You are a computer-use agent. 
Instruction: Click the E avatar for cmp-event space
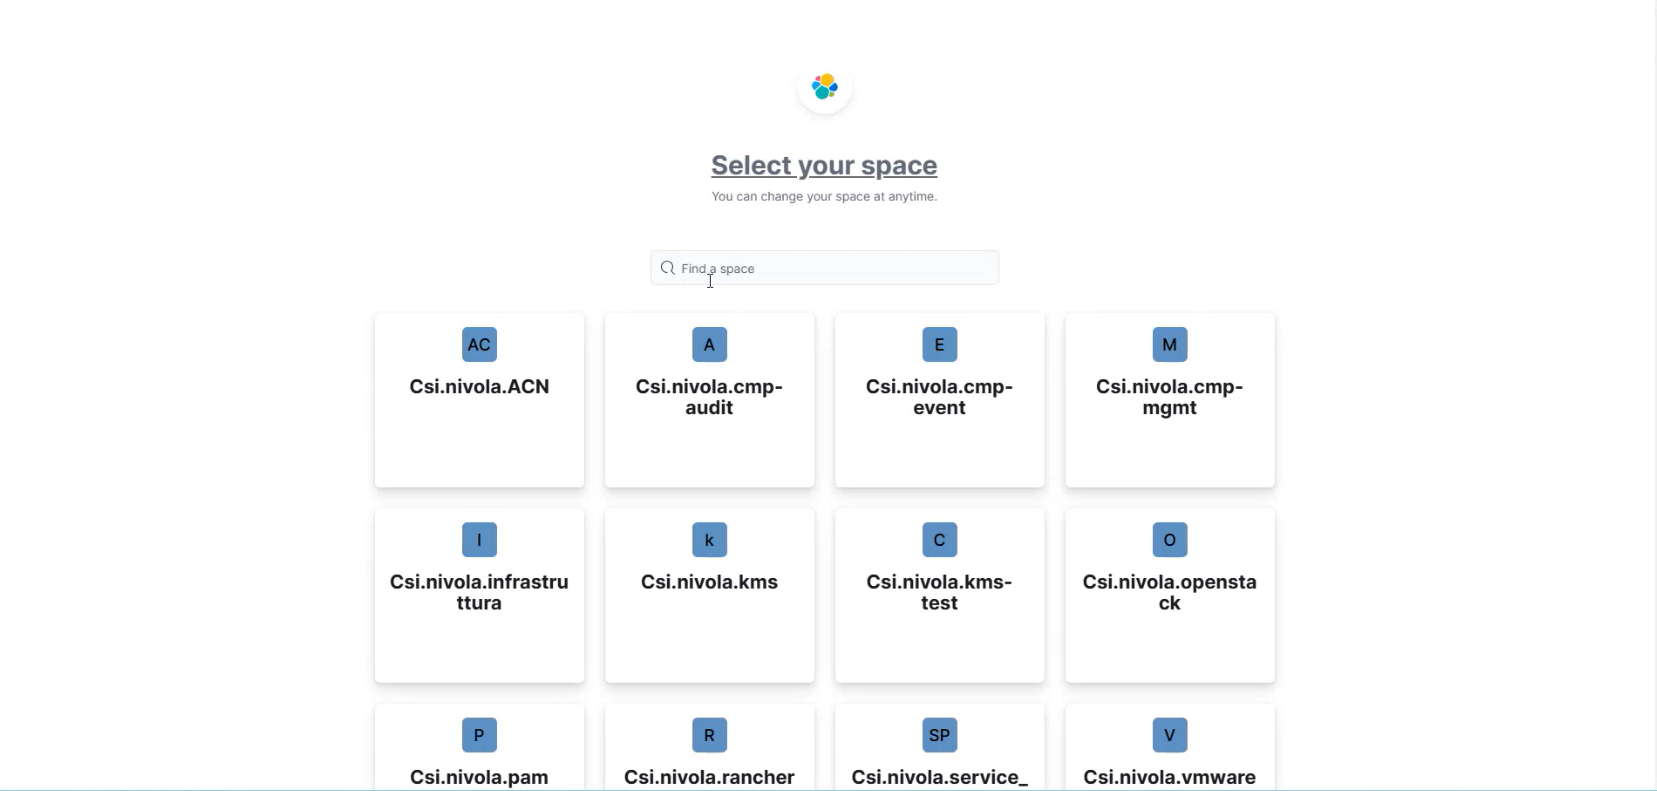(x=939, y=344)
